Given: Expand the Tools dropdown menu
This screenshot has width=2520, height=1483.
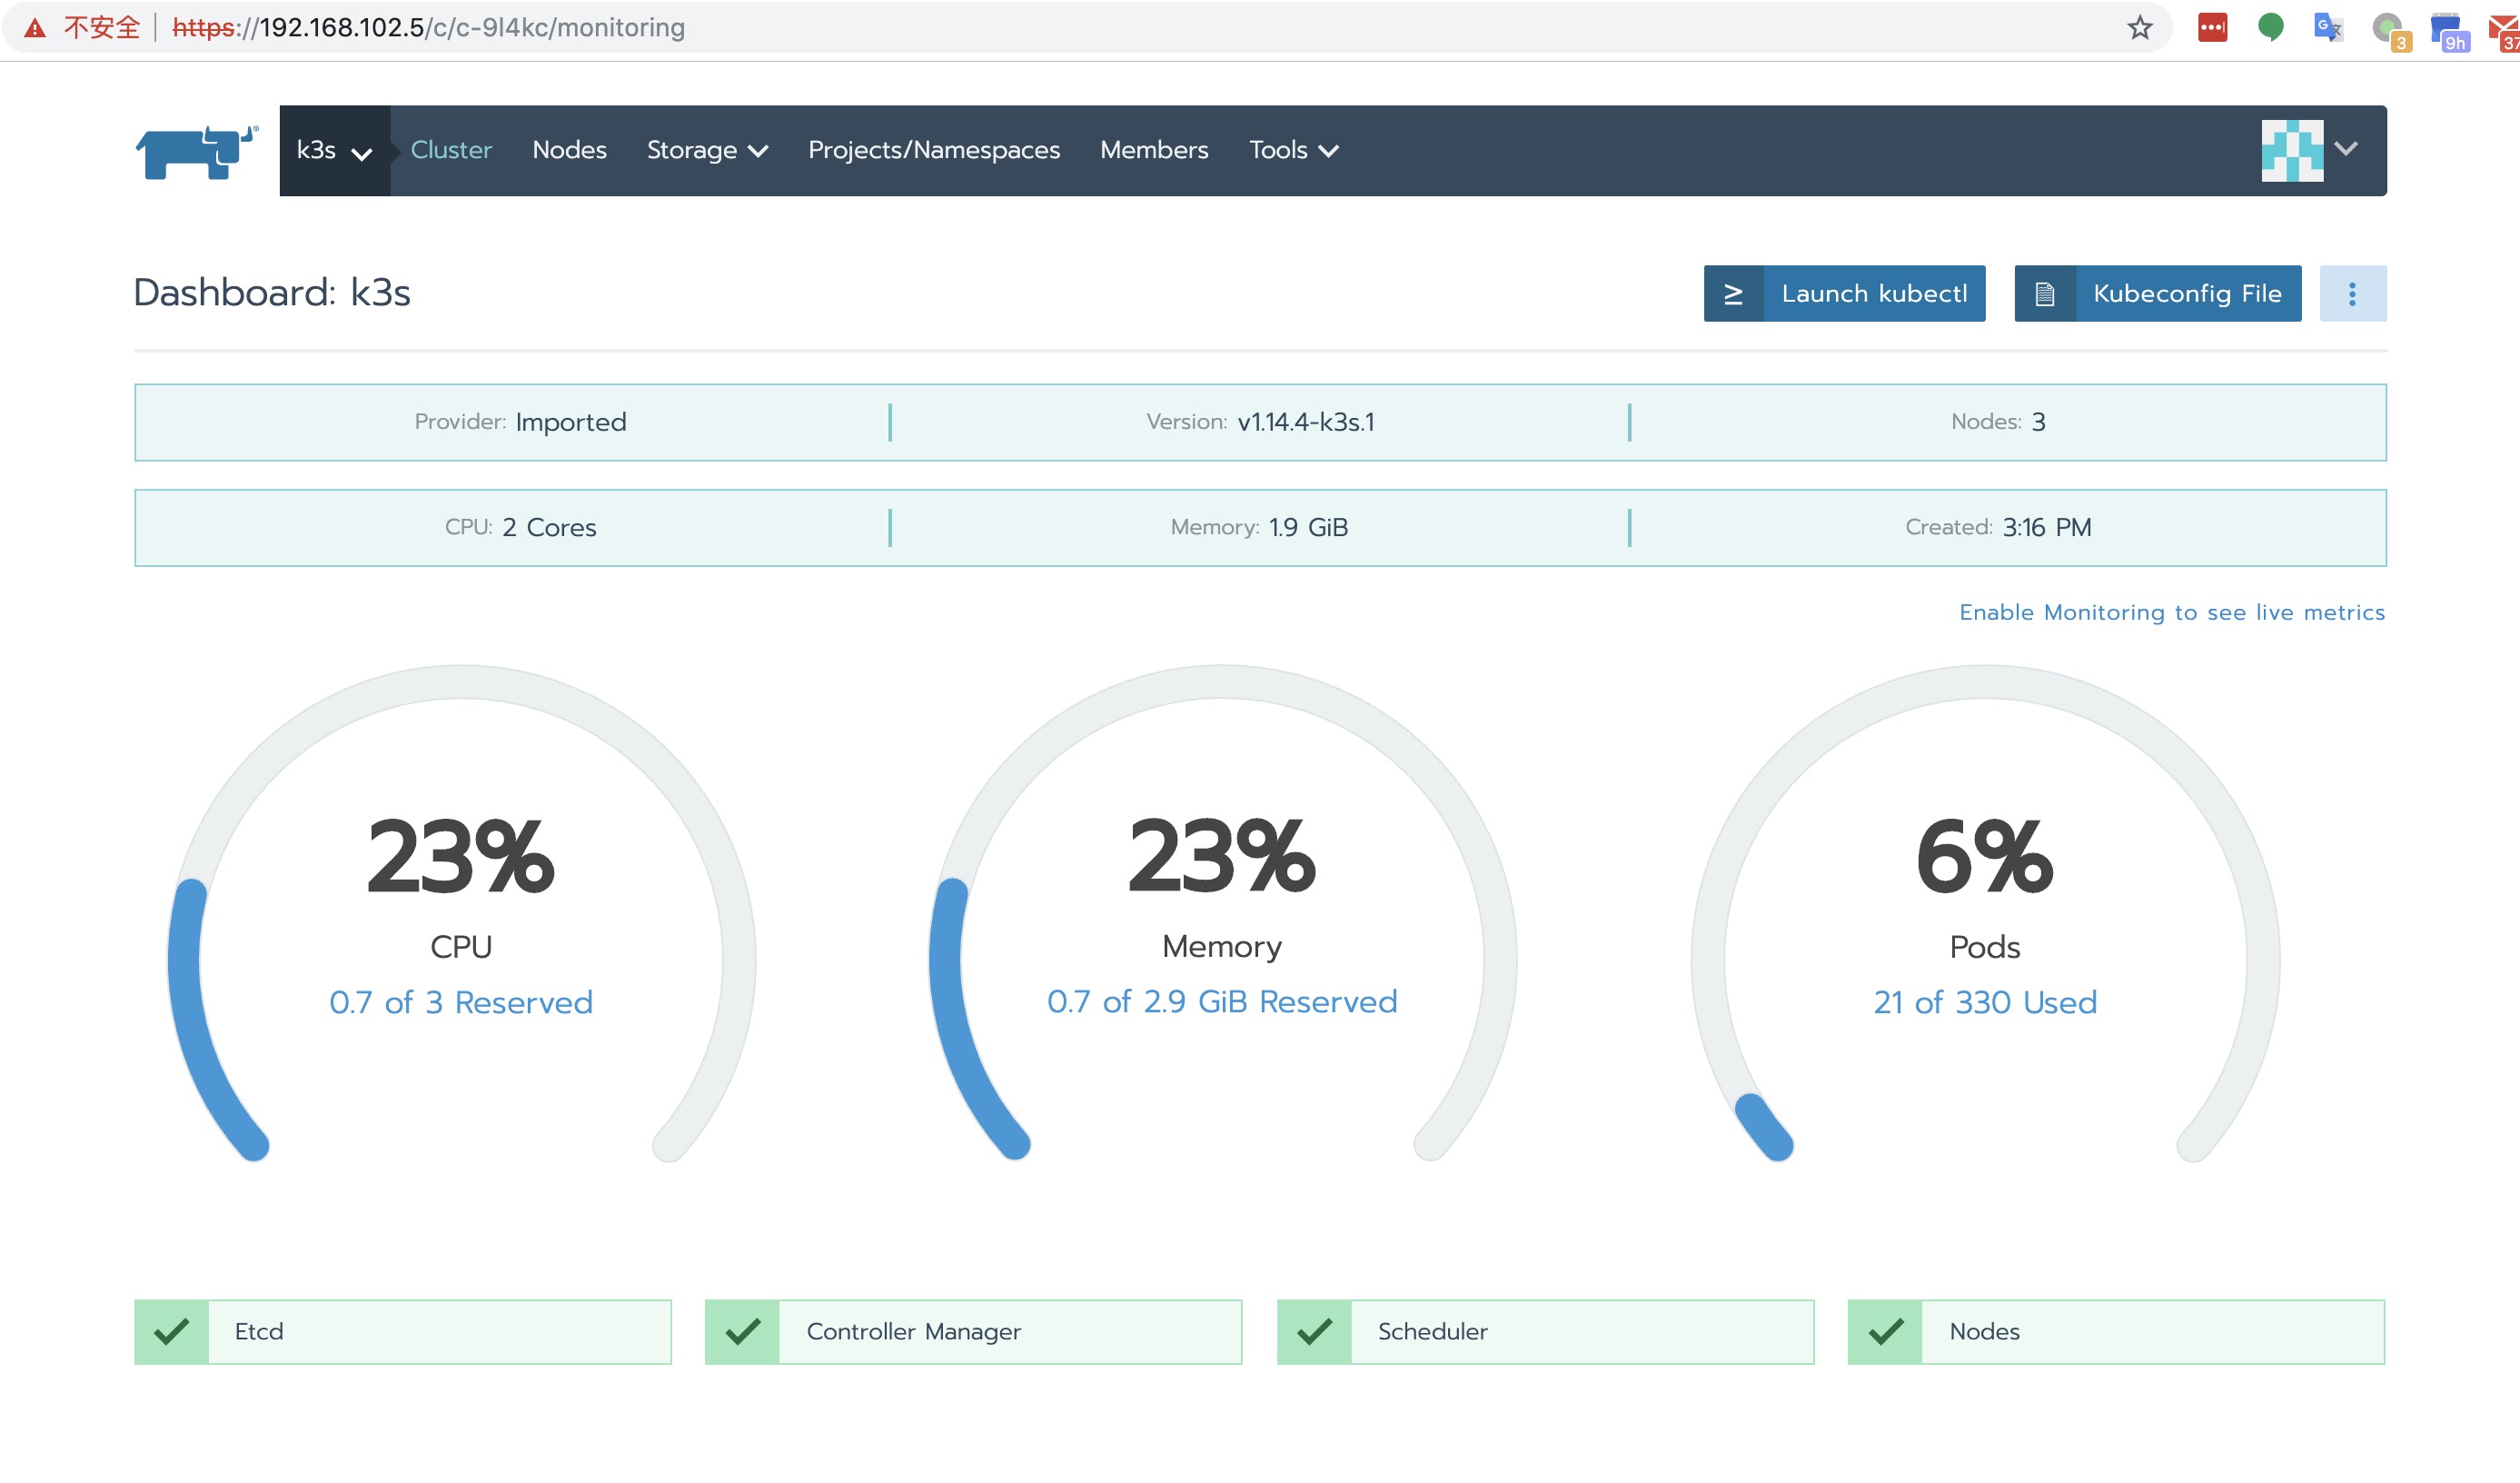Looking at the screenshot, I should [1292, 151].
